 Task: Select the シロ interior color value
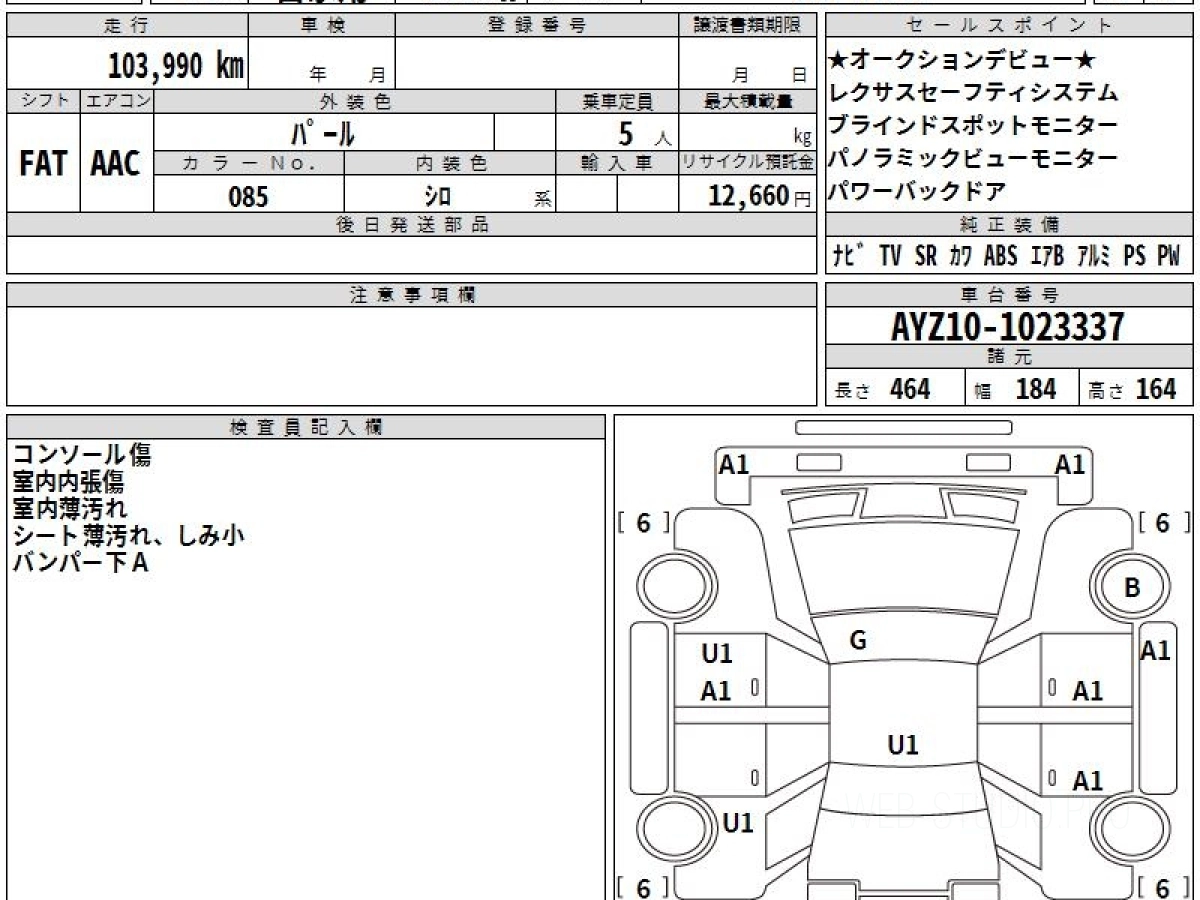tap(438, 197)
